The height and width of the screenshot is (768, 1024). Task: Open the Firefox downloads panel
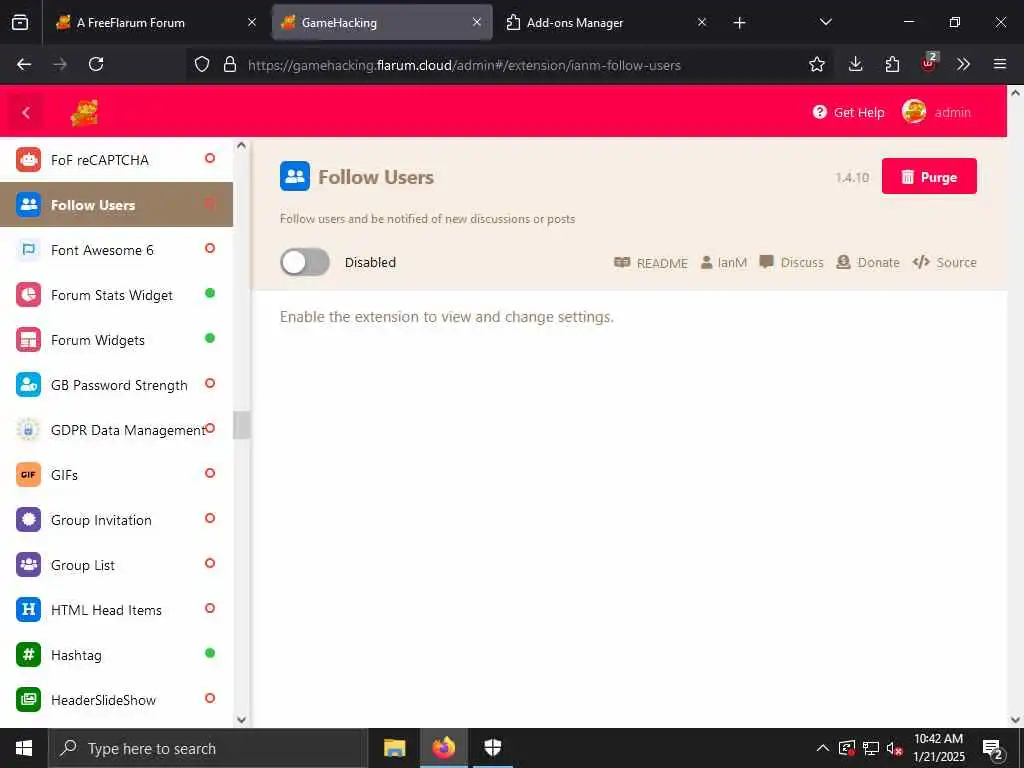[855, 64]
